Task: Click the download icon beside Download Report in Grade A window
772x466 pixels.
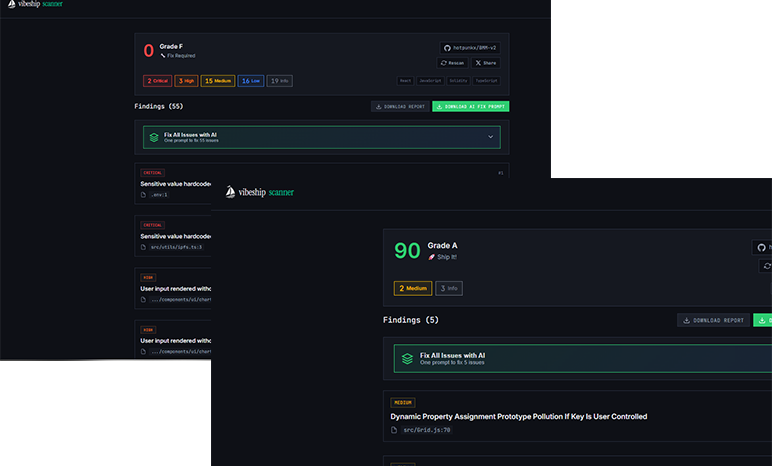Action: [686, 320]
